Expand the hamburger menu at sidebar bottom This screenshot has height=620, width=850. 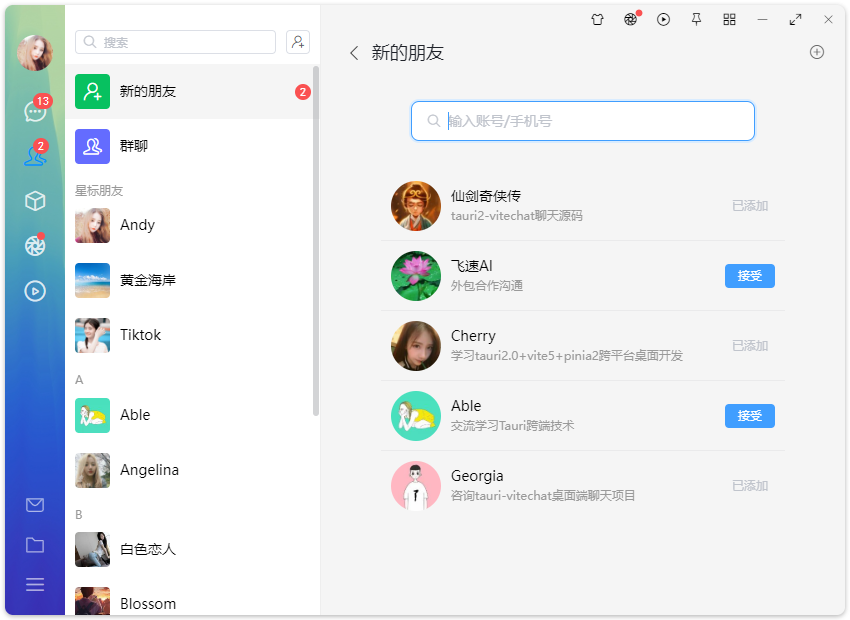click(35, 584)
